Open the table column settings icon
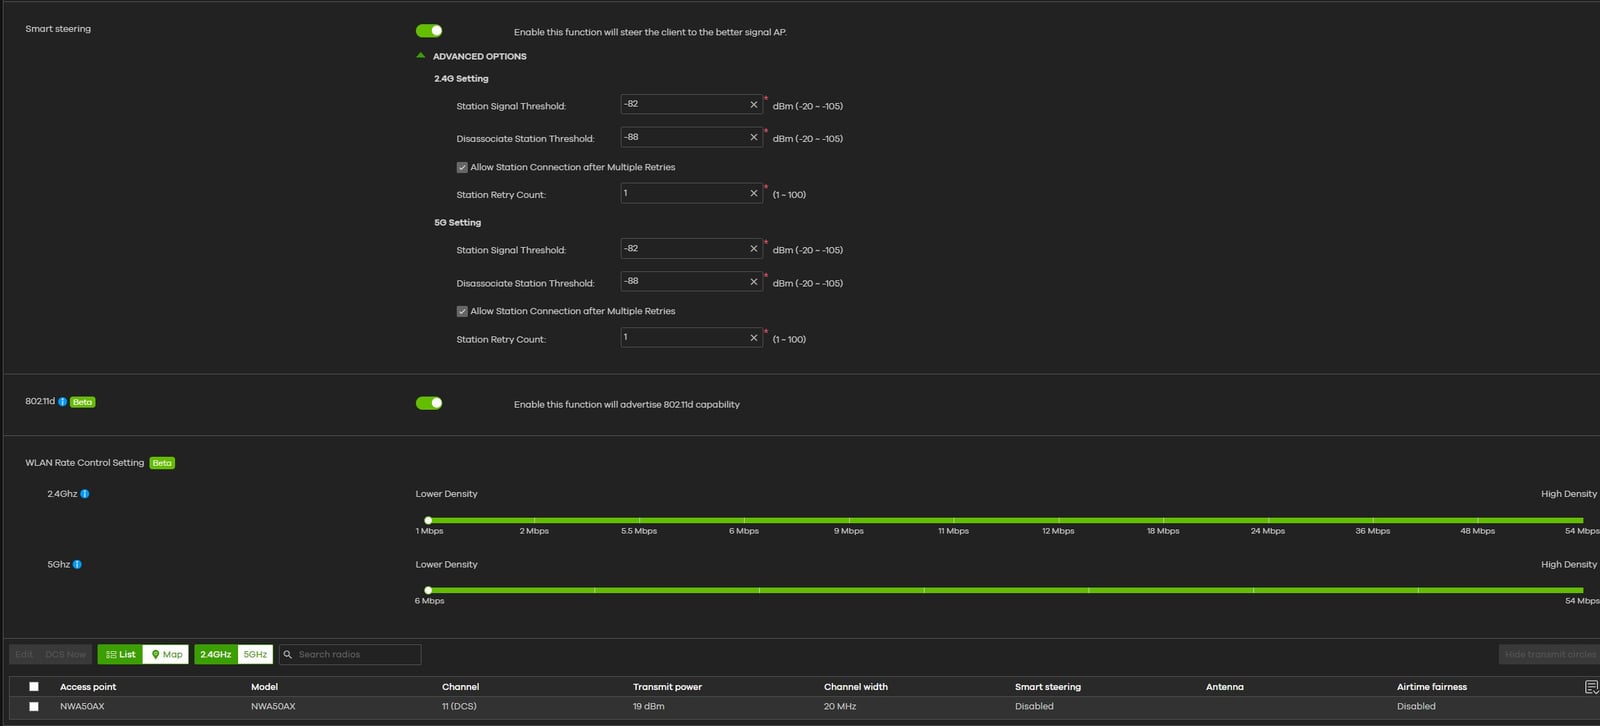This screenshot has width=1600, height=726. pos(1591,687)
